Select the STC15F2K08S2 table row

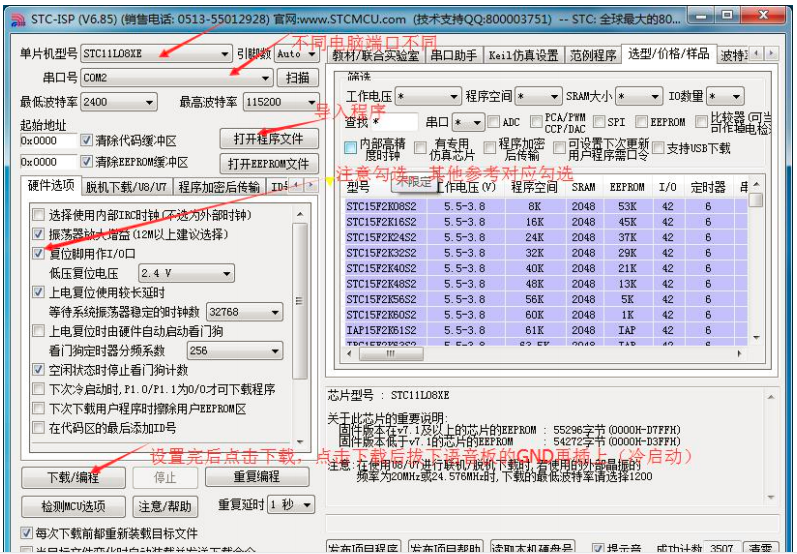pyautogui.click(x=546, y=206)
